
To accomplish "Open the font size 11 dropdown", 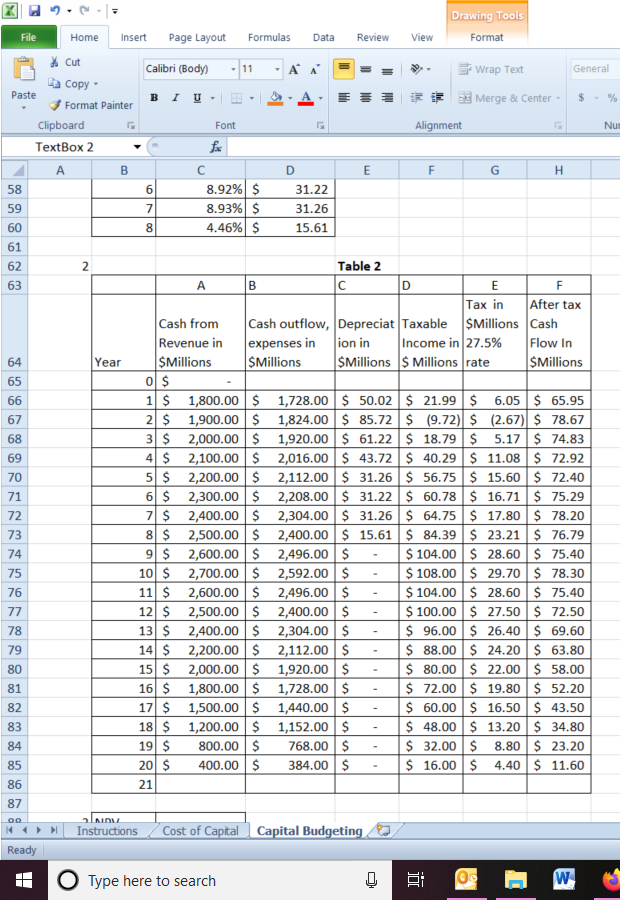I will coord(277,69).
